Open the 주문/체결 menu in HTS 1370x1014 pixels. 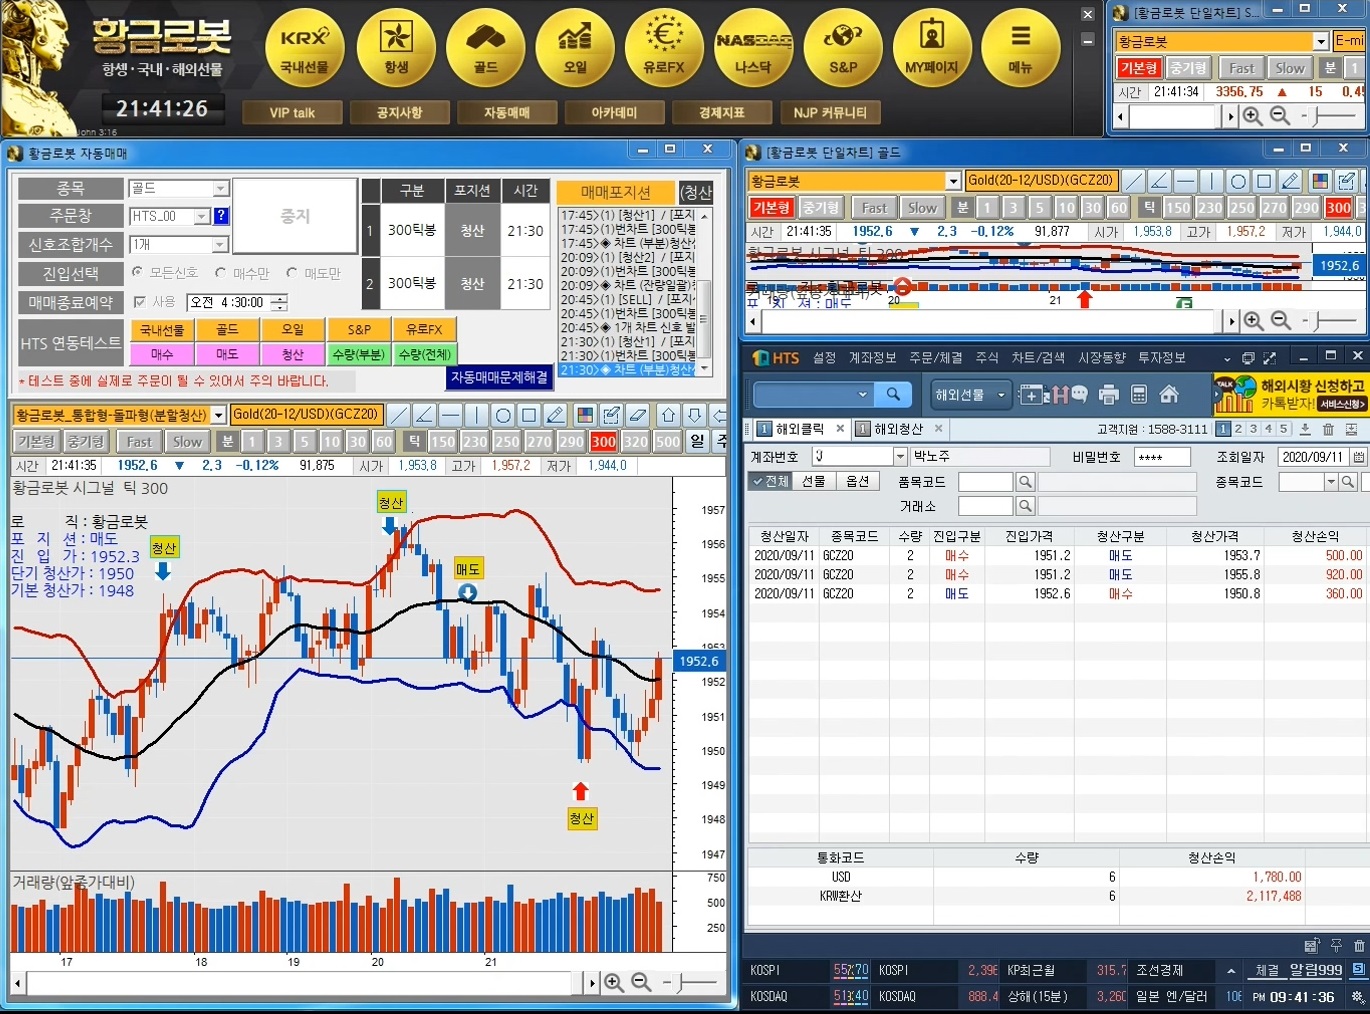[x=936, y=358]
